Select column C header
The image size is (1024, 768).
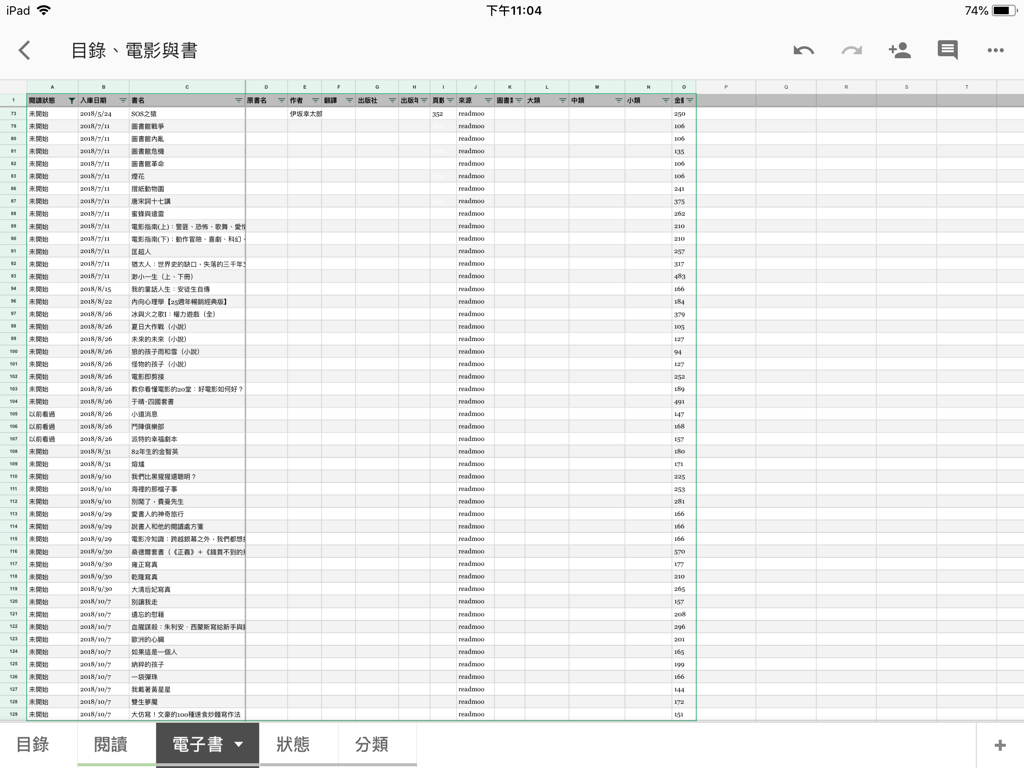click(x=187, y=87)
